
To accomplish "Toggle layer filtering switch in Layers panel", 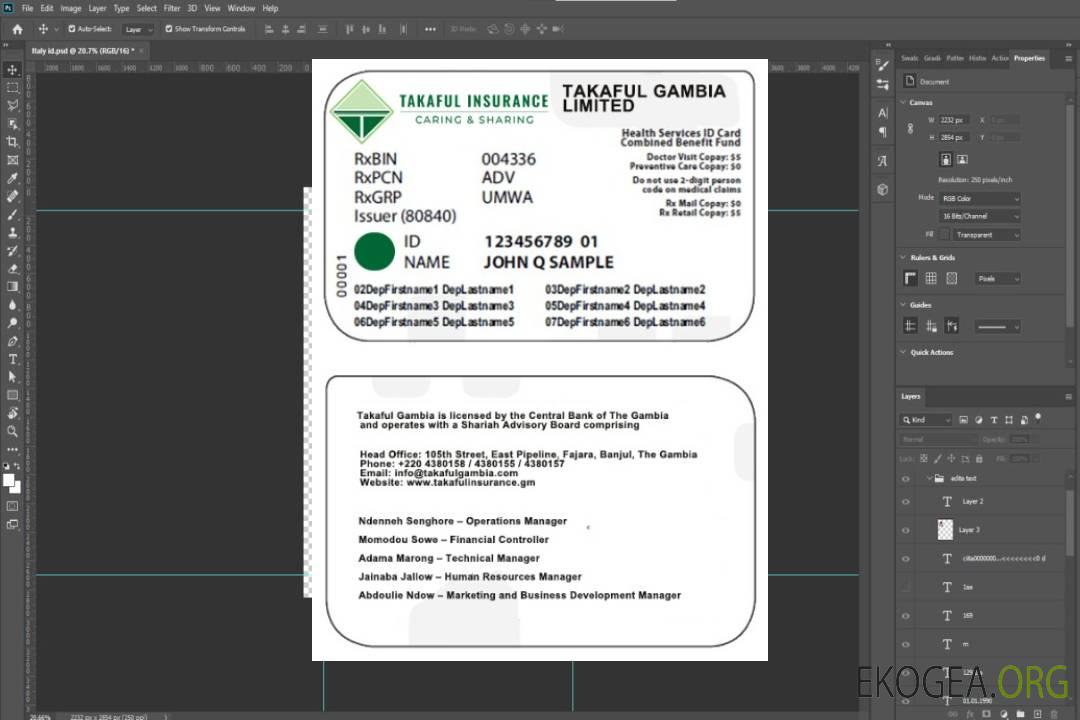I will 1038,418.
